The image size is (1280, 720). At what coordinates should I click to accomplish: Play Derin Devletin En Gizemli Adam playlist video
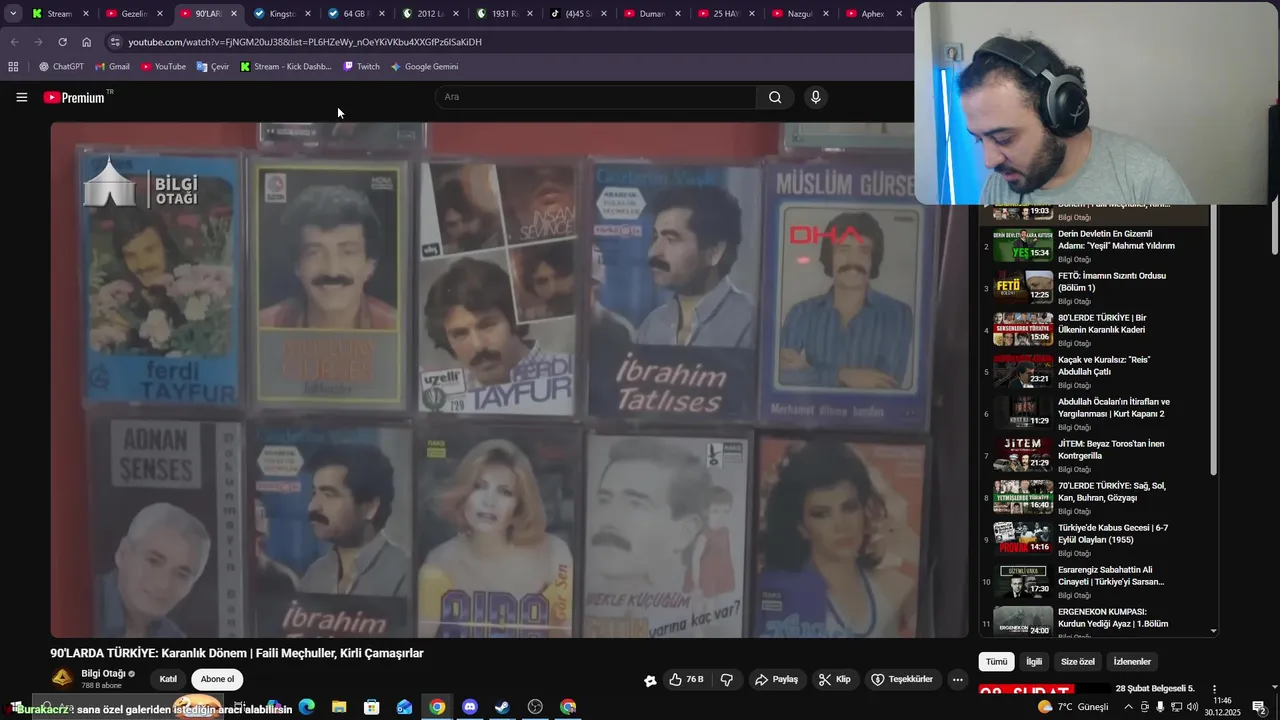click(1096, 245)
